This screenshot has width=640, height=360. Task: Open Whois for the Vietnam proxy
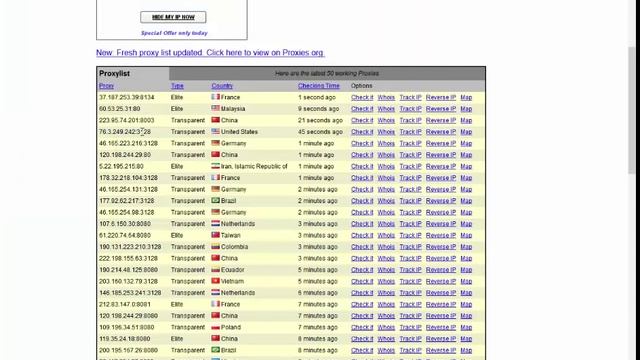(386, 282)
